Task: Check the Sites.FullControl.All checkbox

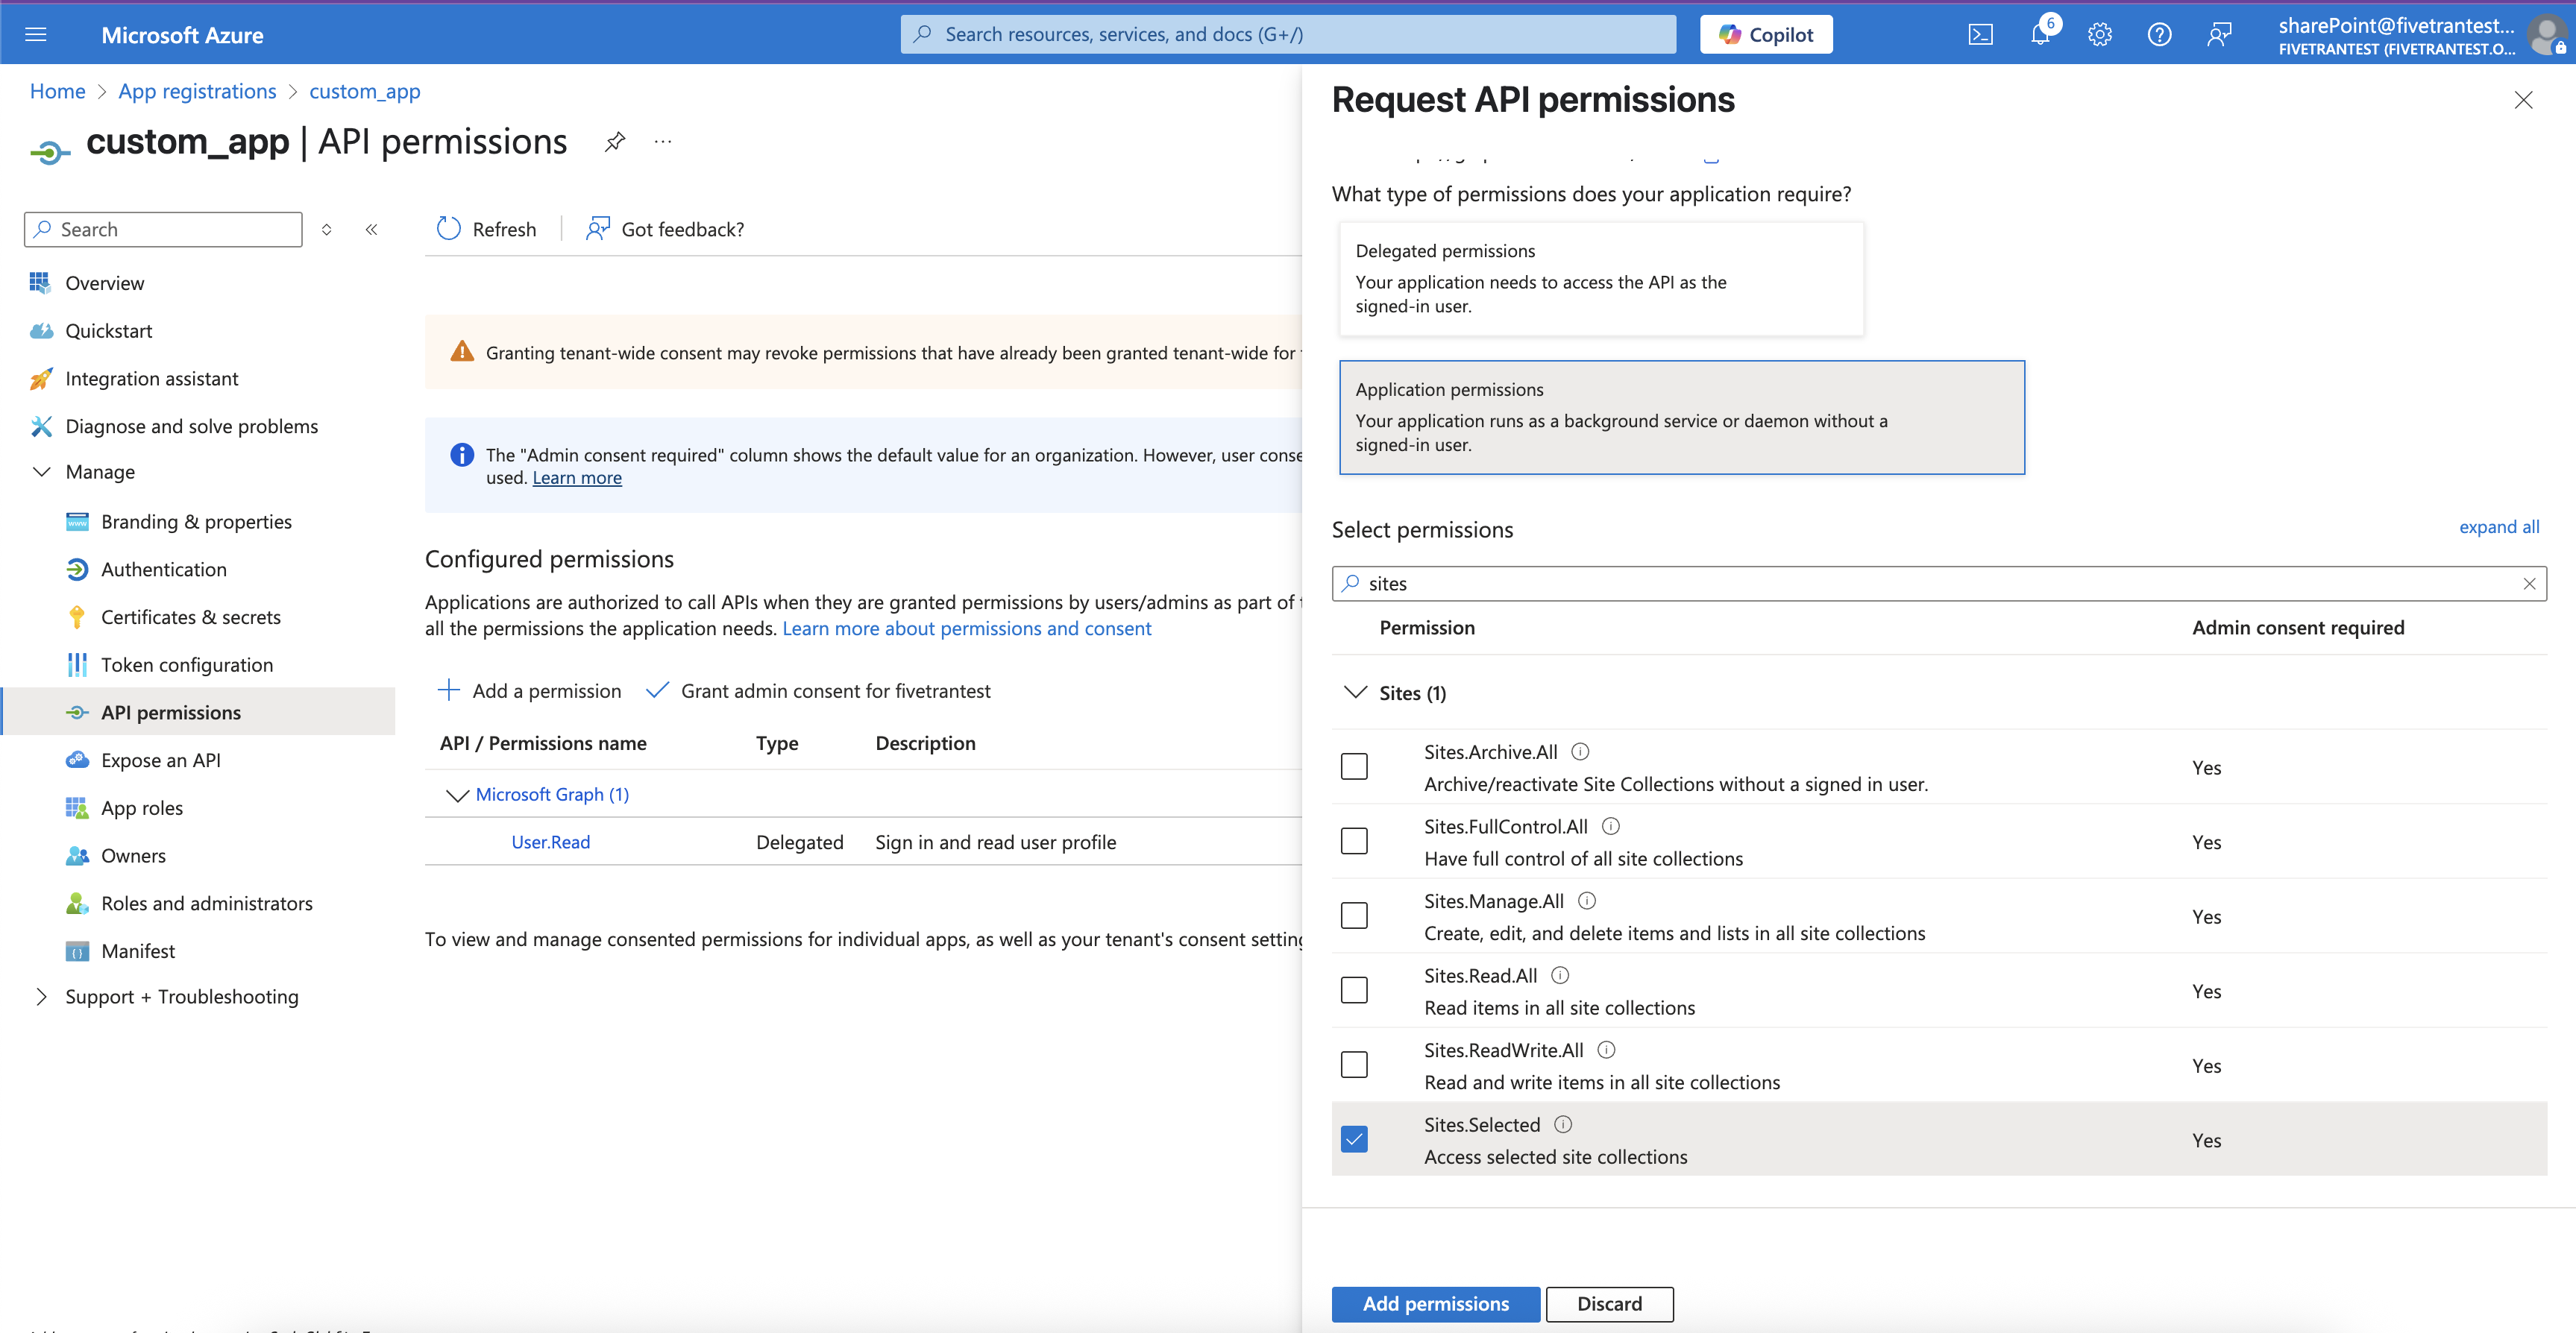Action: click(x=1354, y=841)
